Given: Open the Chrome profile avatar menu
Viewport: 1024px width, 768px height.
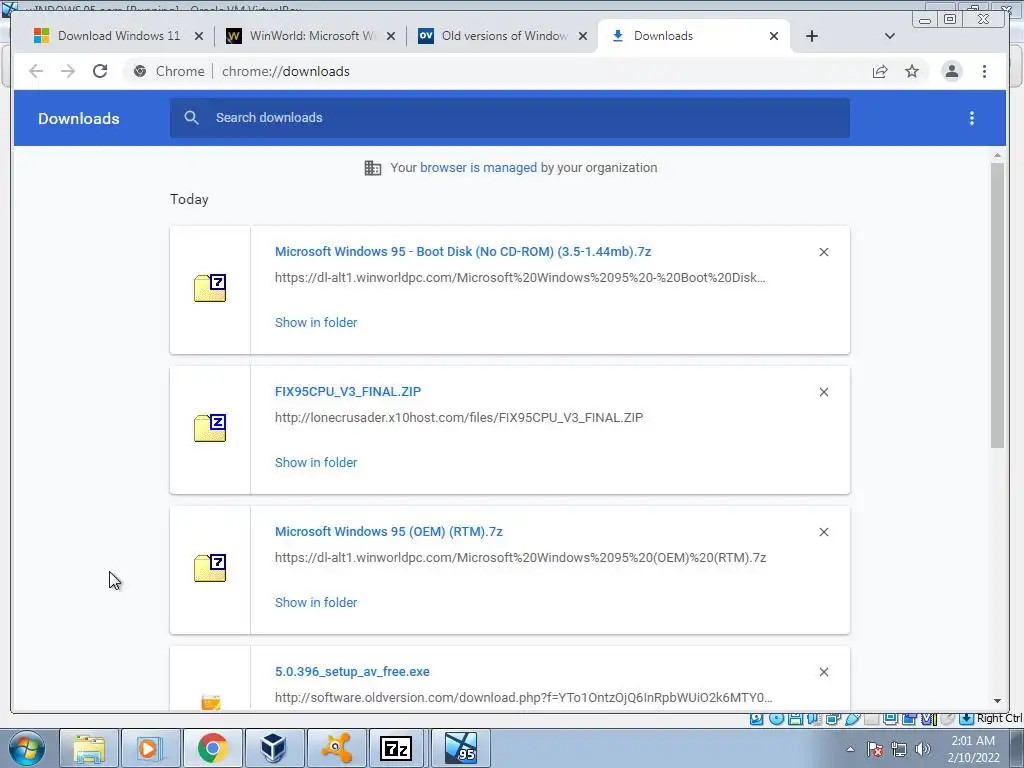Looking at the screenshot, I should click(x=952, y=71).
